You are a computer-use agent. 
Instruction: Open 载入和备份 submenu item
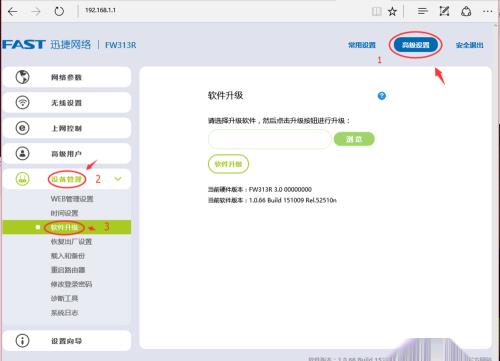[68, 256]
